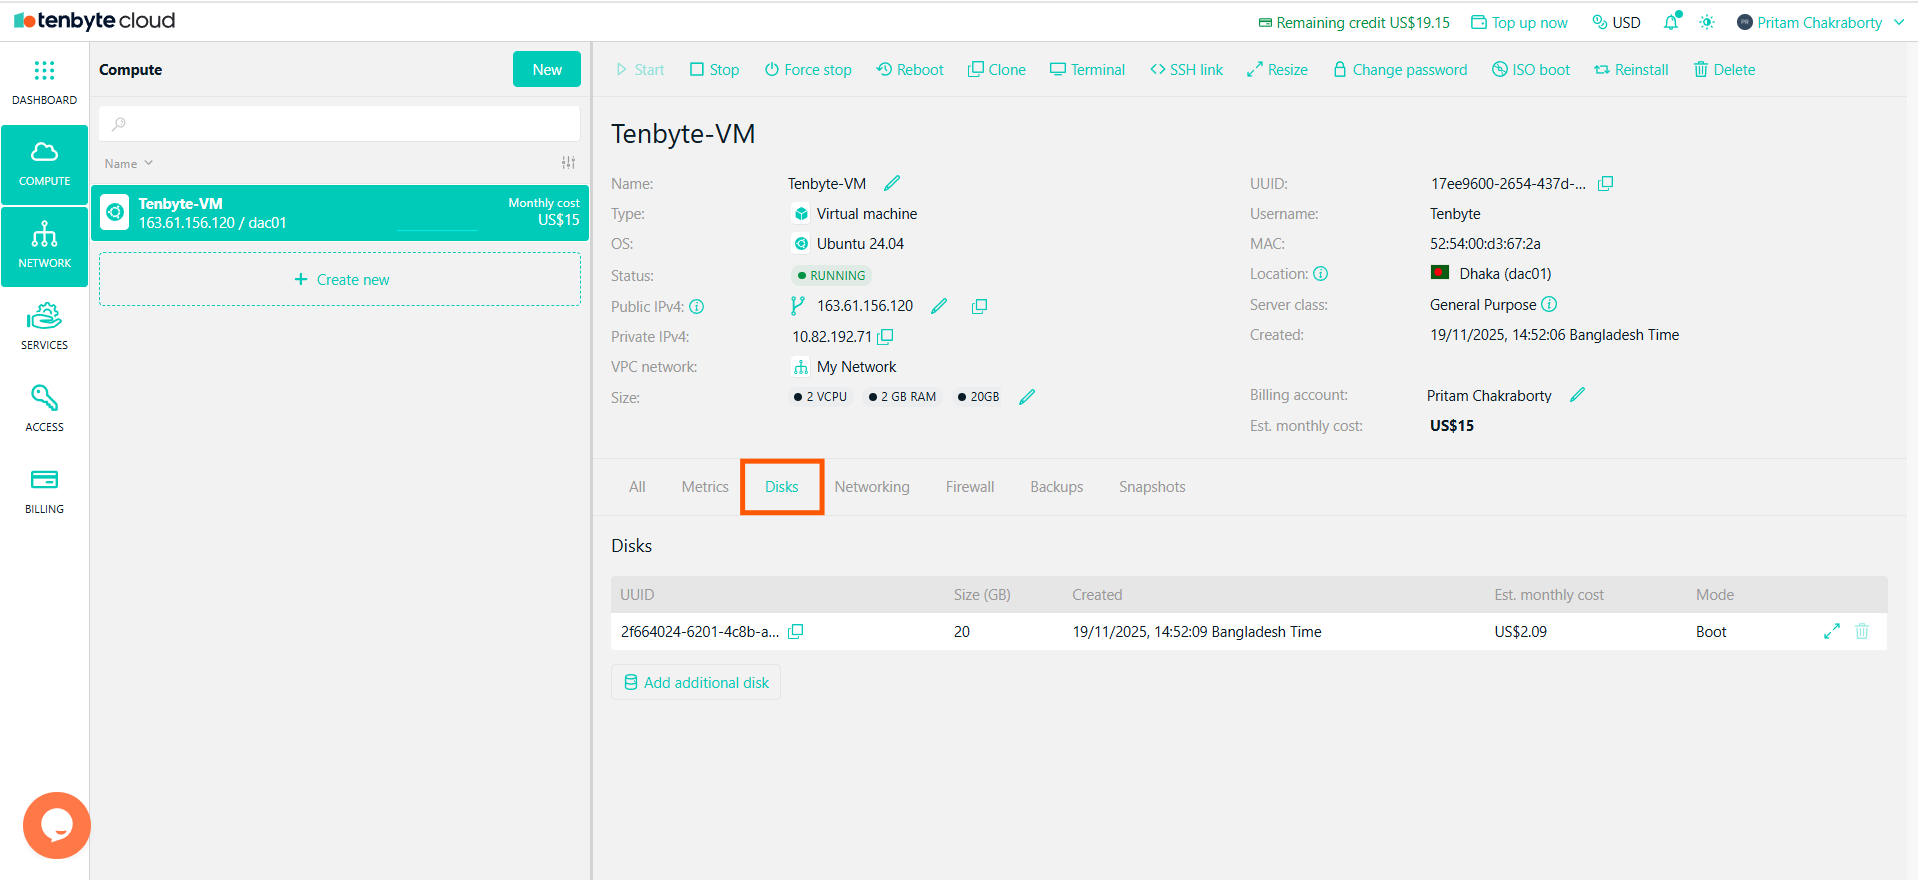Show Public IPv4 info tooltip icon

697,307
